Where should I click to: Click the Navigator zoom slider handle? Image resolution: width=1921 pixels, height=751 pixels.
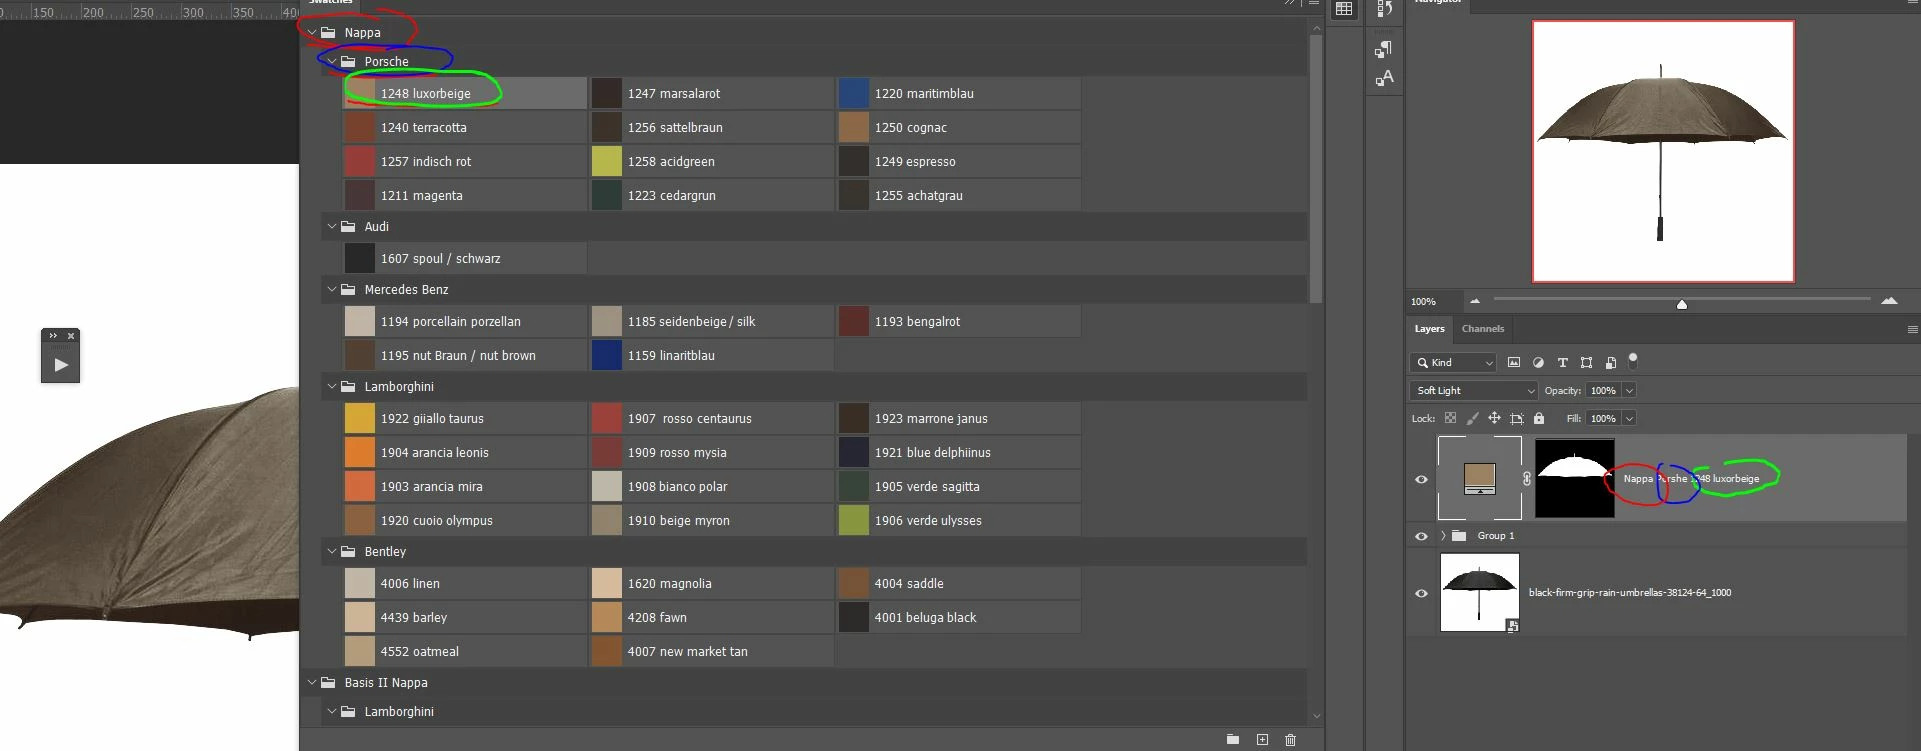pyautogui.click(x=1681, y=304)
